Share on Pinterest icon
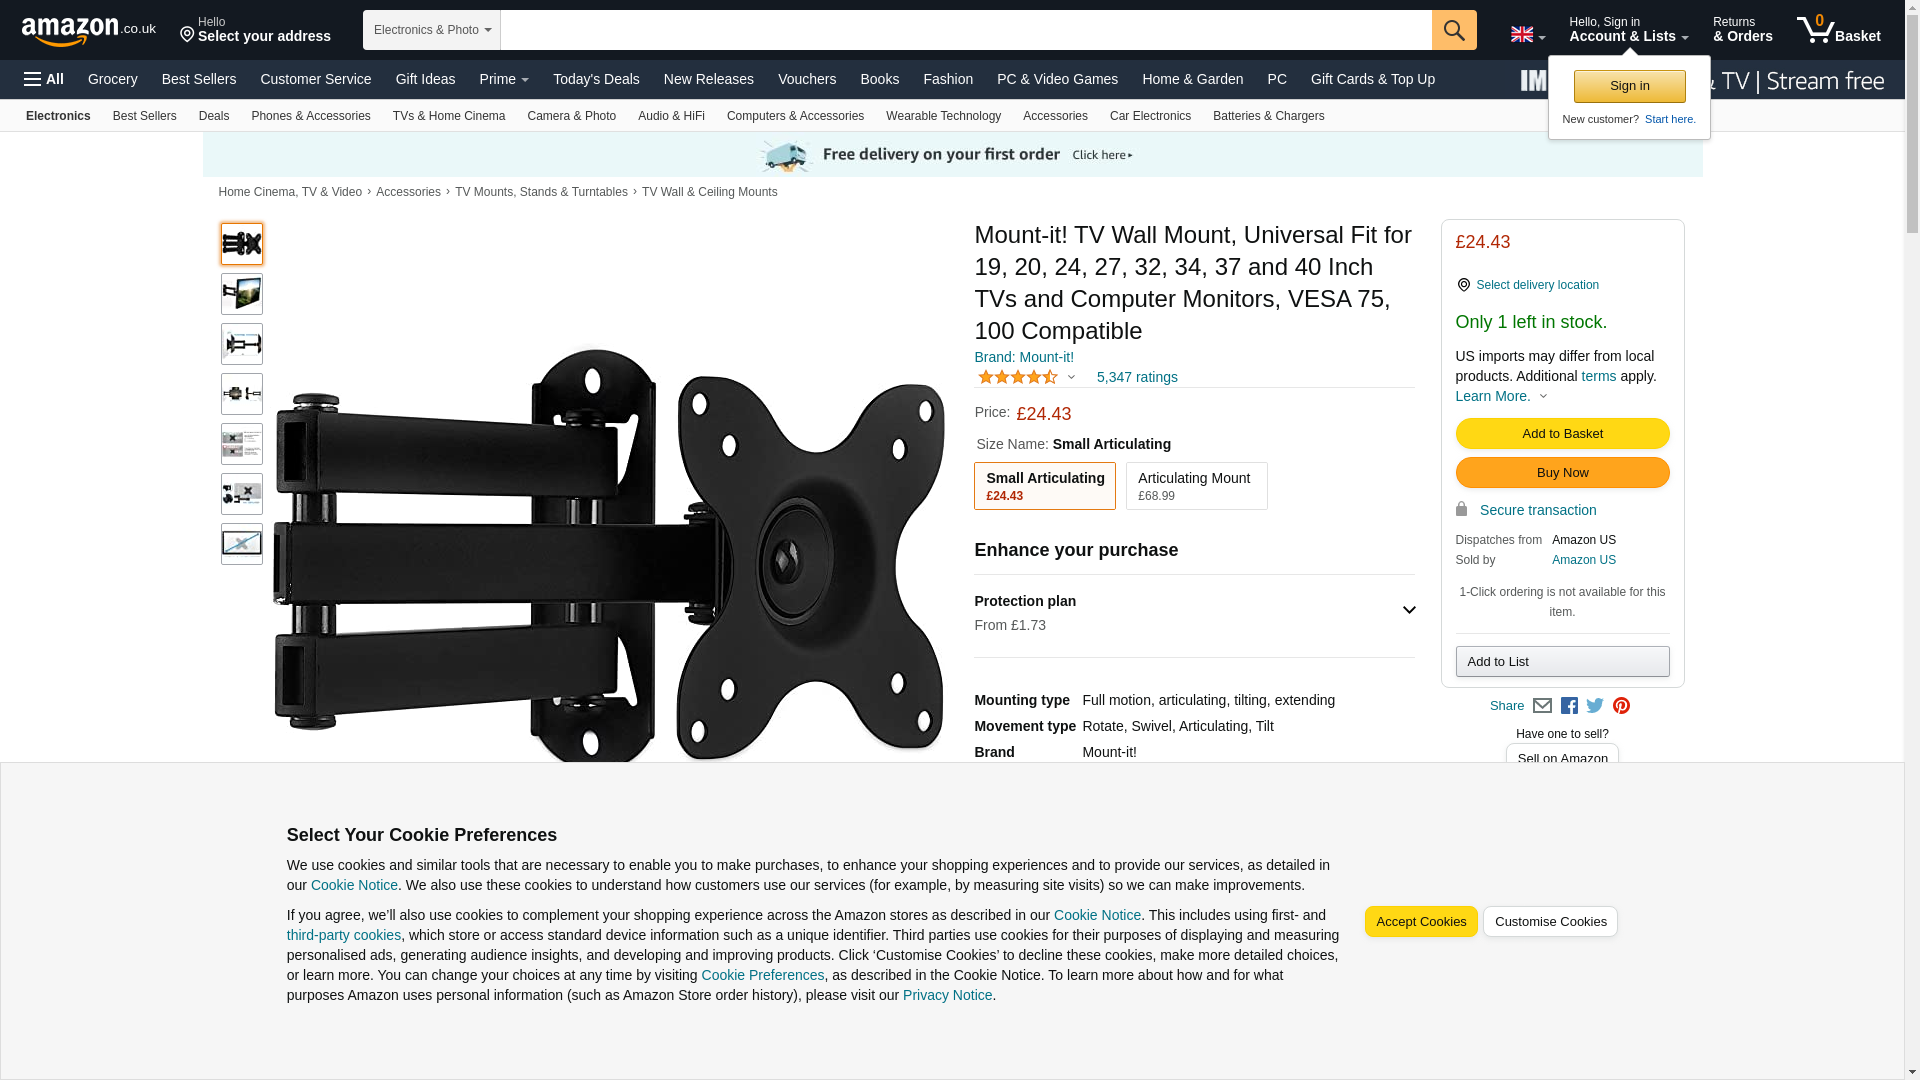This screenshot has width=1920, height=1080. (1620, 706)
